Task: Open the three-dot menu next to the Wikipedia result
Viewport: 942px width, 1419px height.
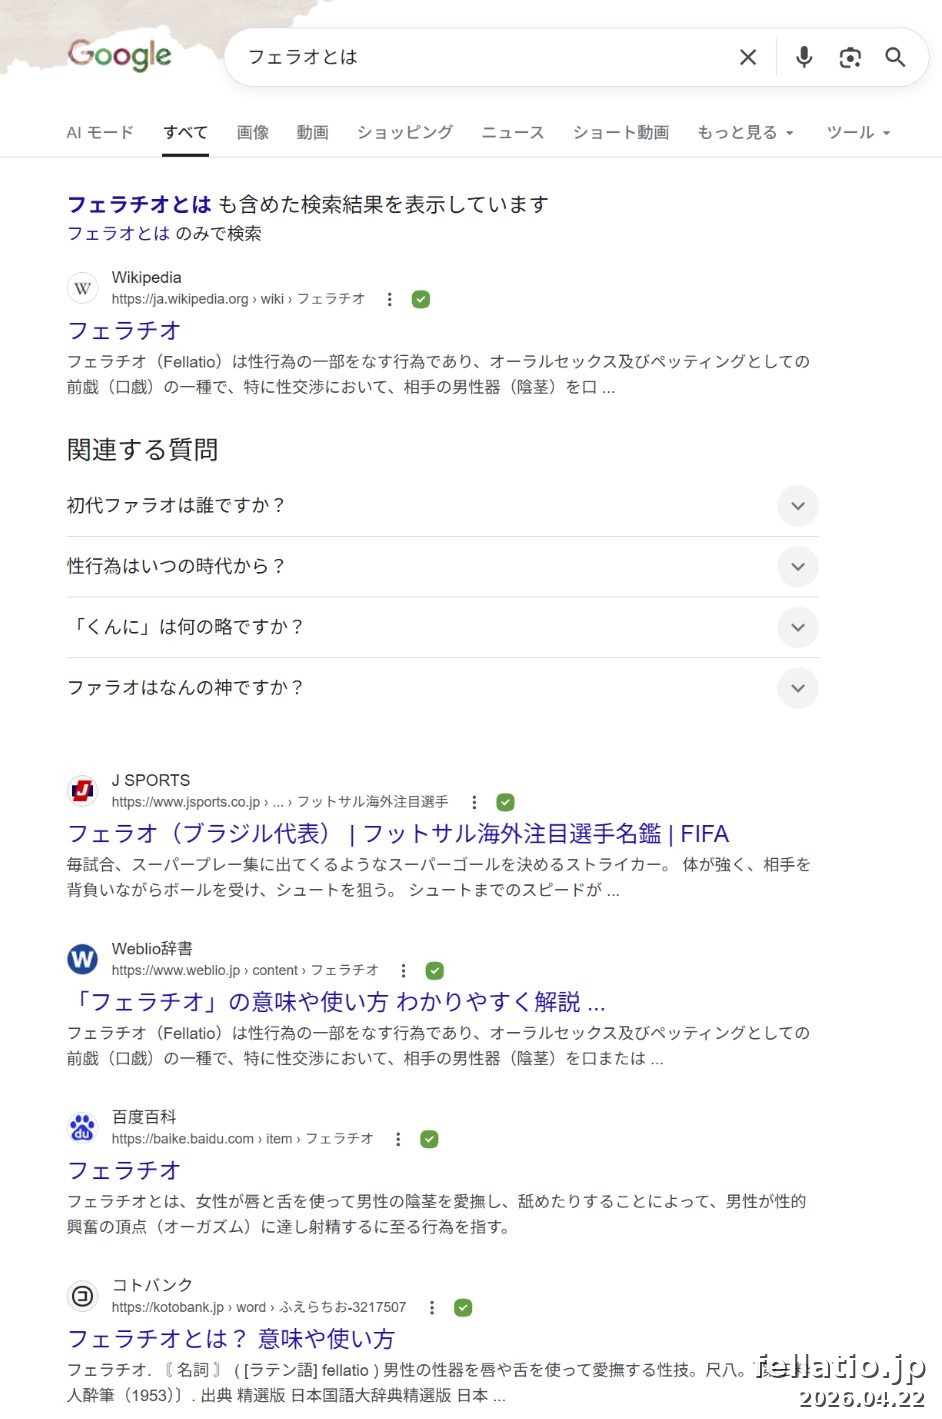Action: 389,299
